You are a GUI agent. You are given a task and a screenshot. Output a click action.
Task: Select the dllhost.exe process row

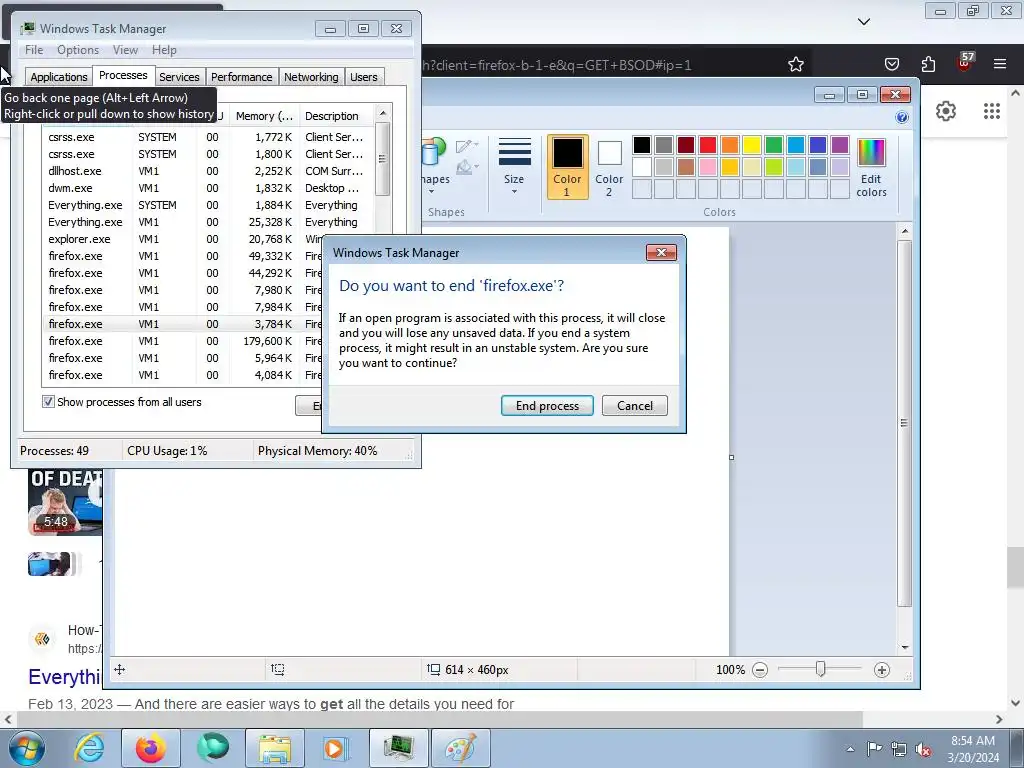(208, 171)
